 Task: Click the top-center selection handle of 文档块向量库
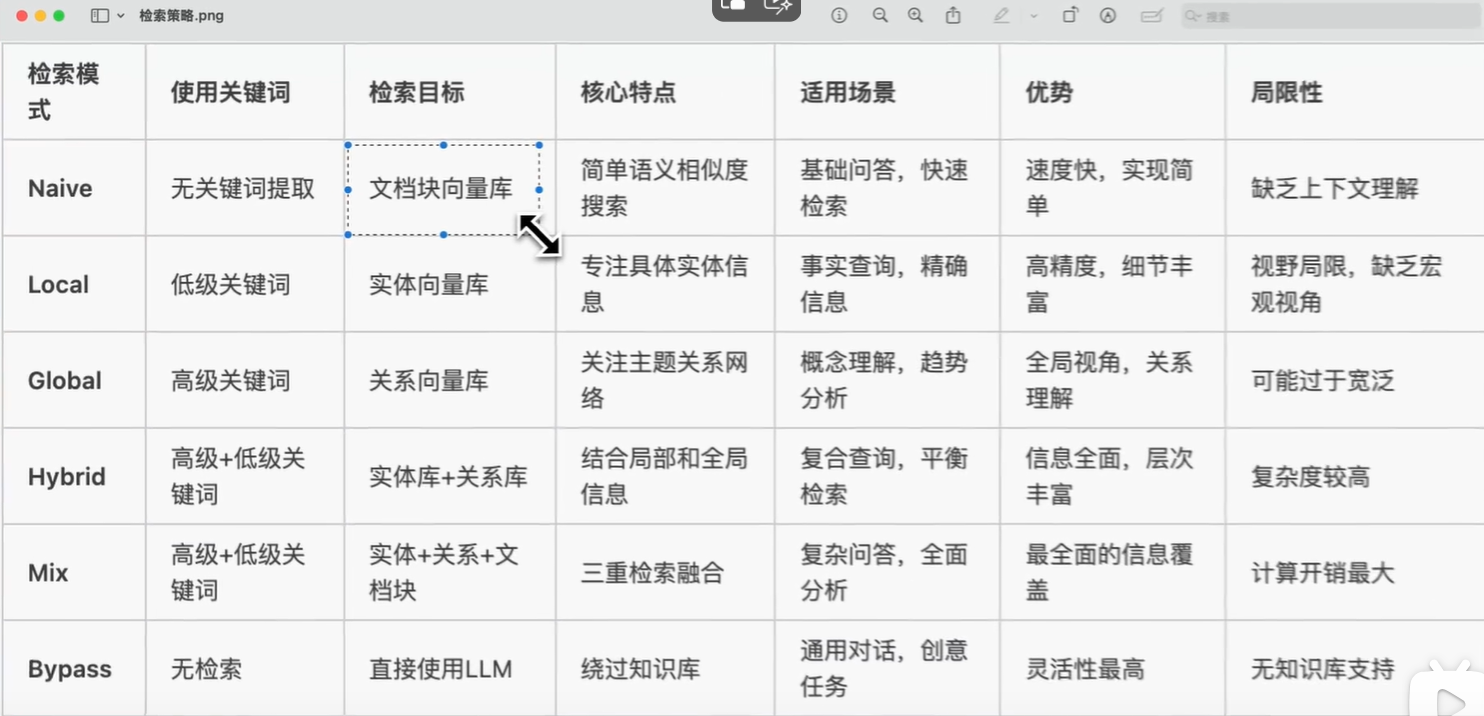click(444, 145)
